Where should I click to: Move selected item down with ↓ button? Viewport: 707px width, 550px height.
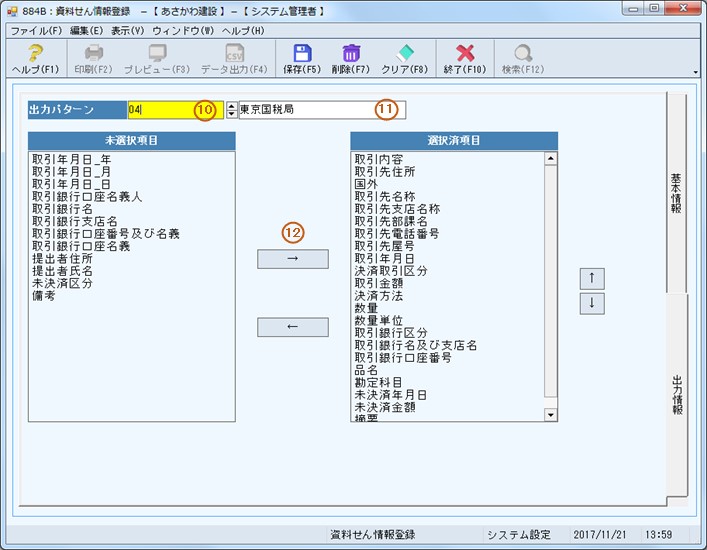coord(592,303)
